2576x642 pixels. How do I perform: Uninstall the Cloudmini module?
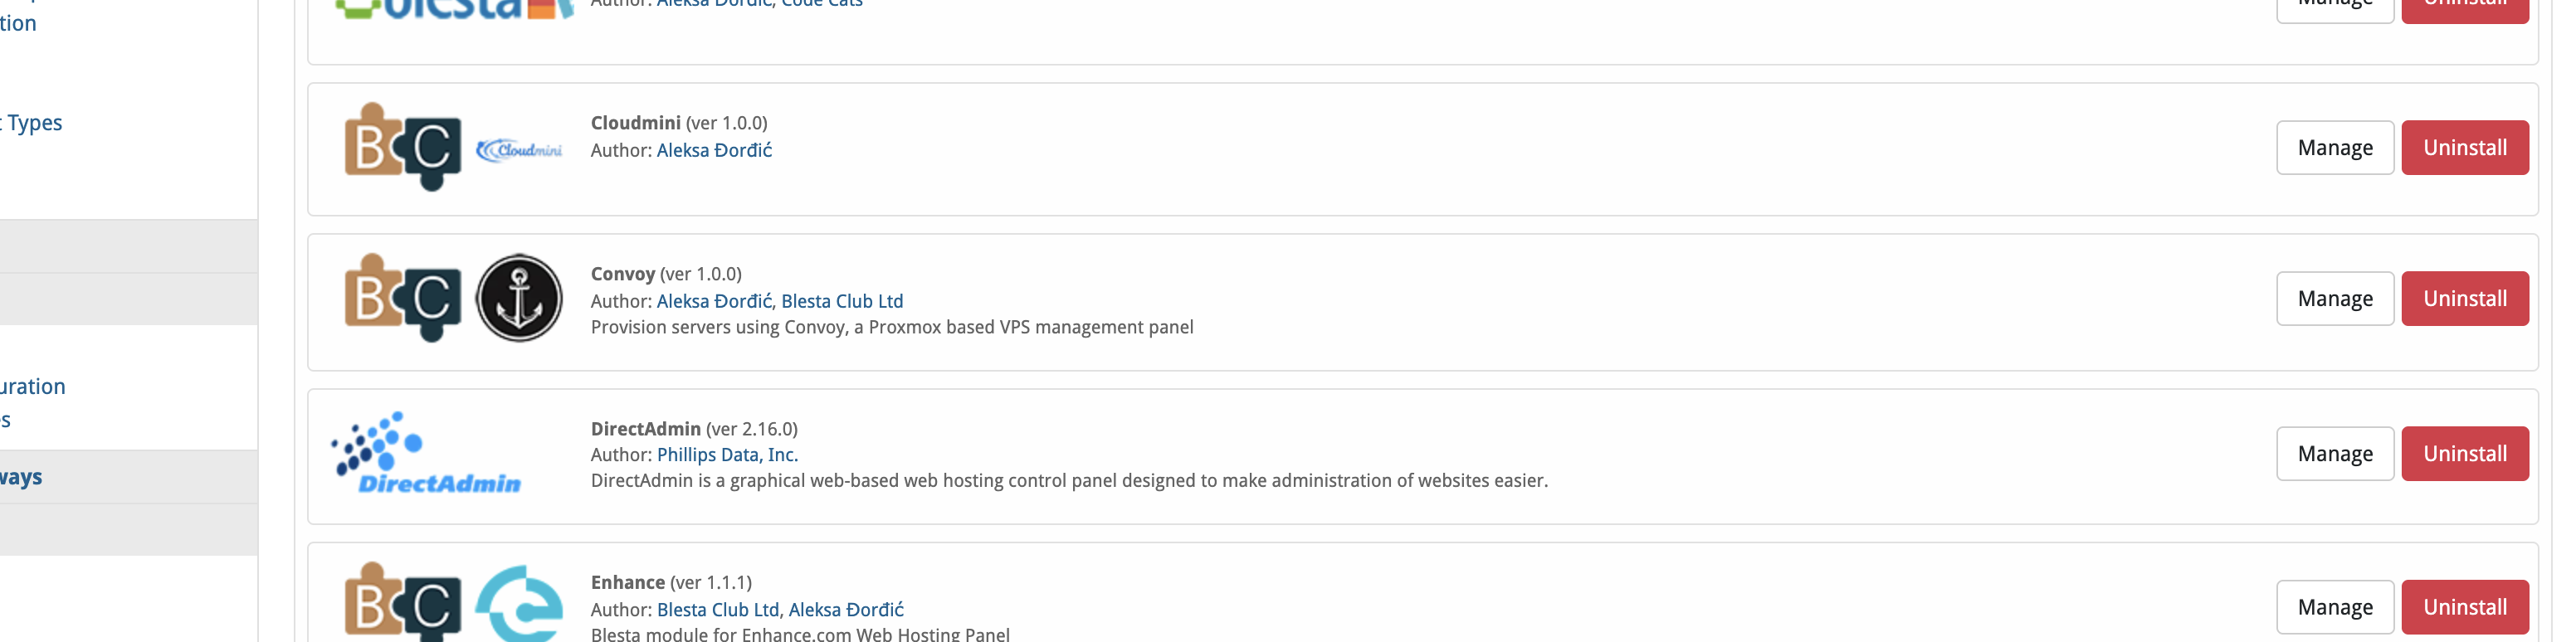pyautogui.click(x=2465, y=148)
